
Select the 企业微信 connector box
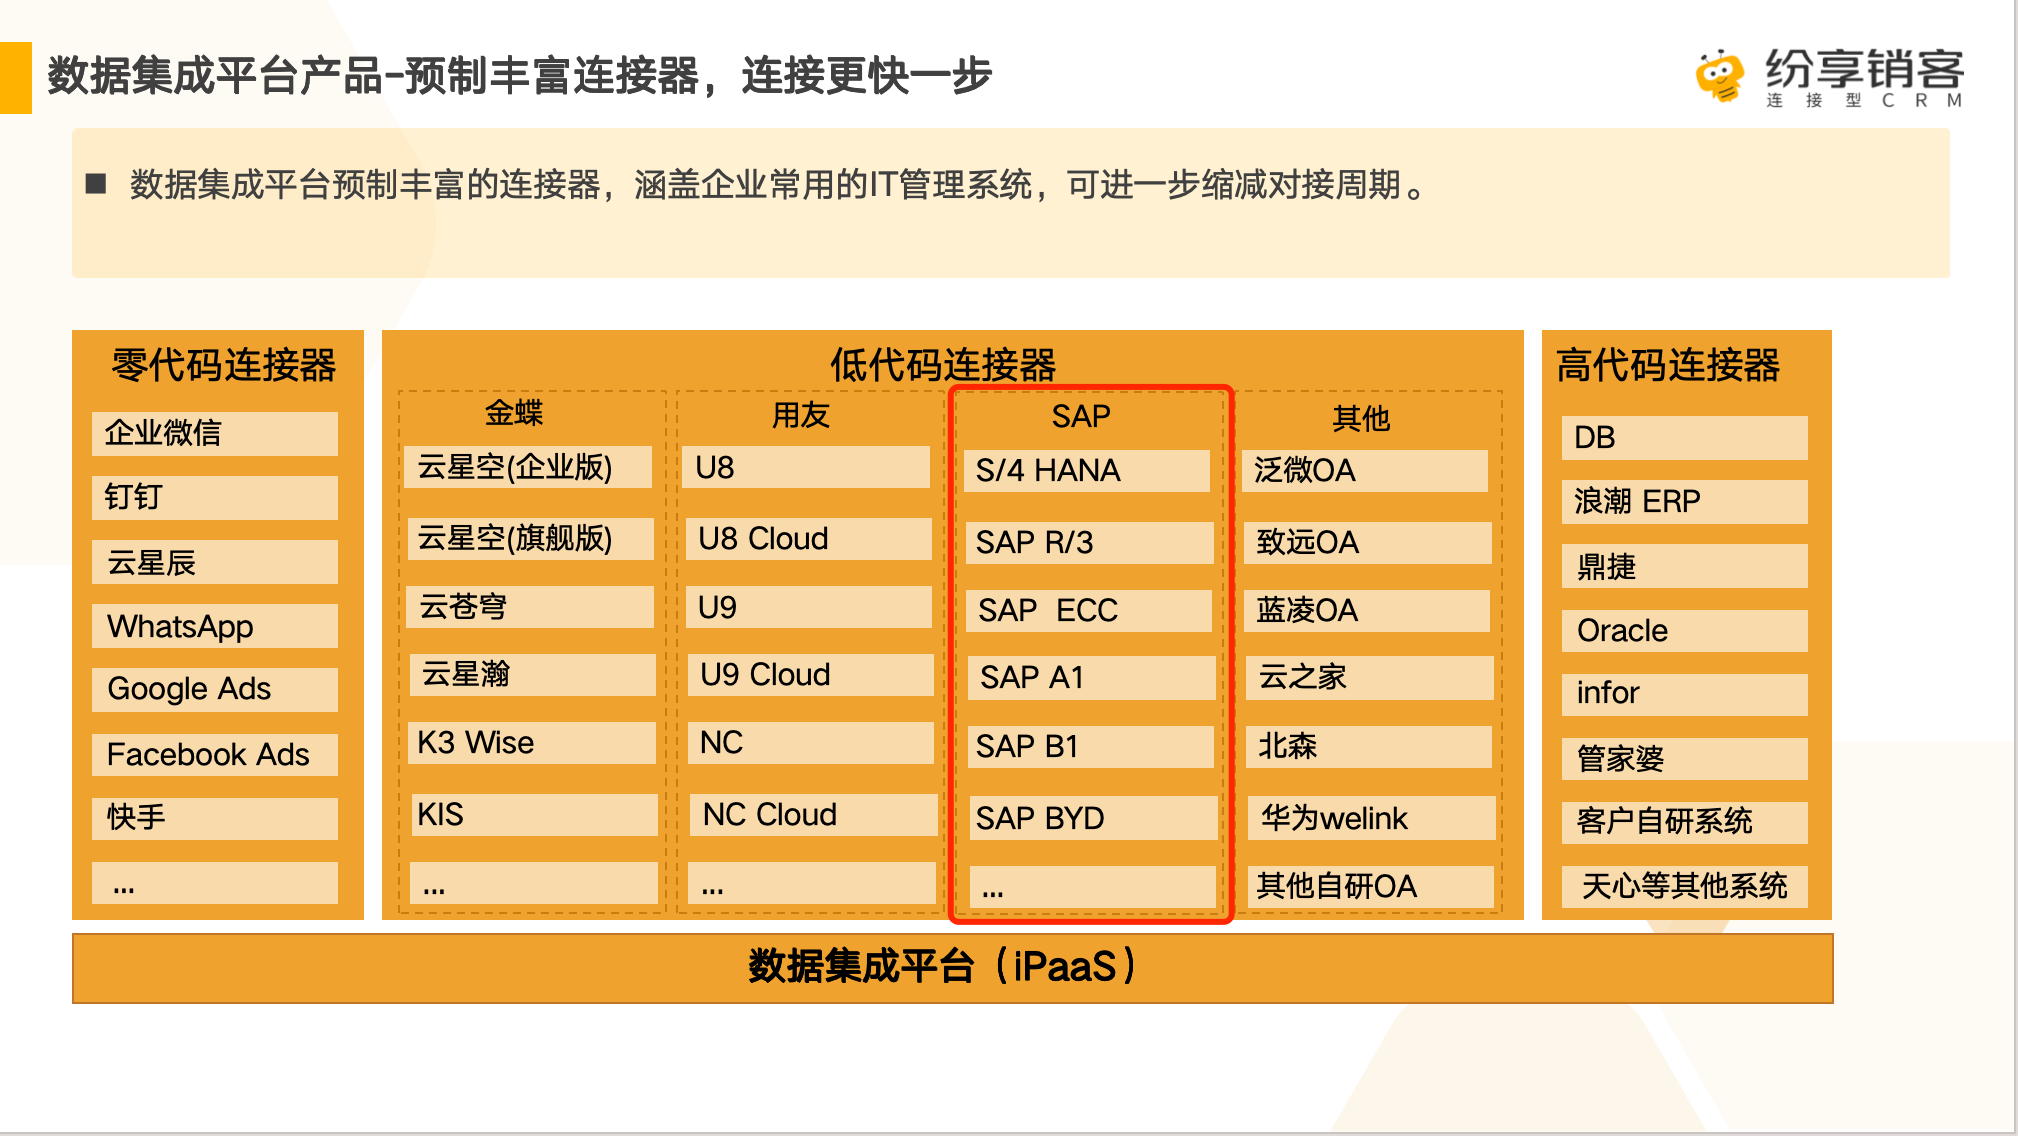(x=215, y=433)
